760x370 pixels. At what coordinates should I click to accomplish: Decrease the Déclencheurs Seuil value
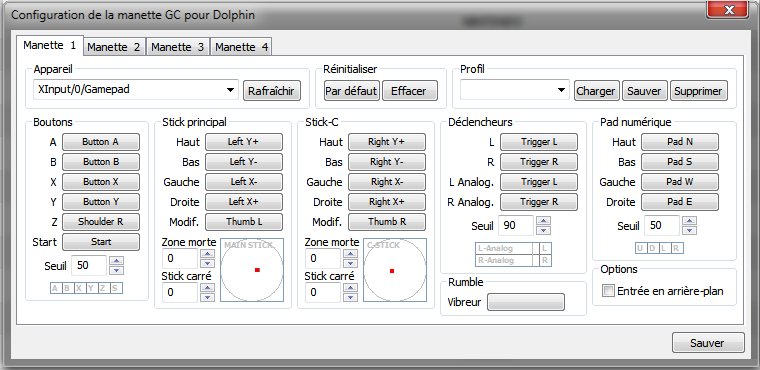pyautogui.click(x=544, y=230)
